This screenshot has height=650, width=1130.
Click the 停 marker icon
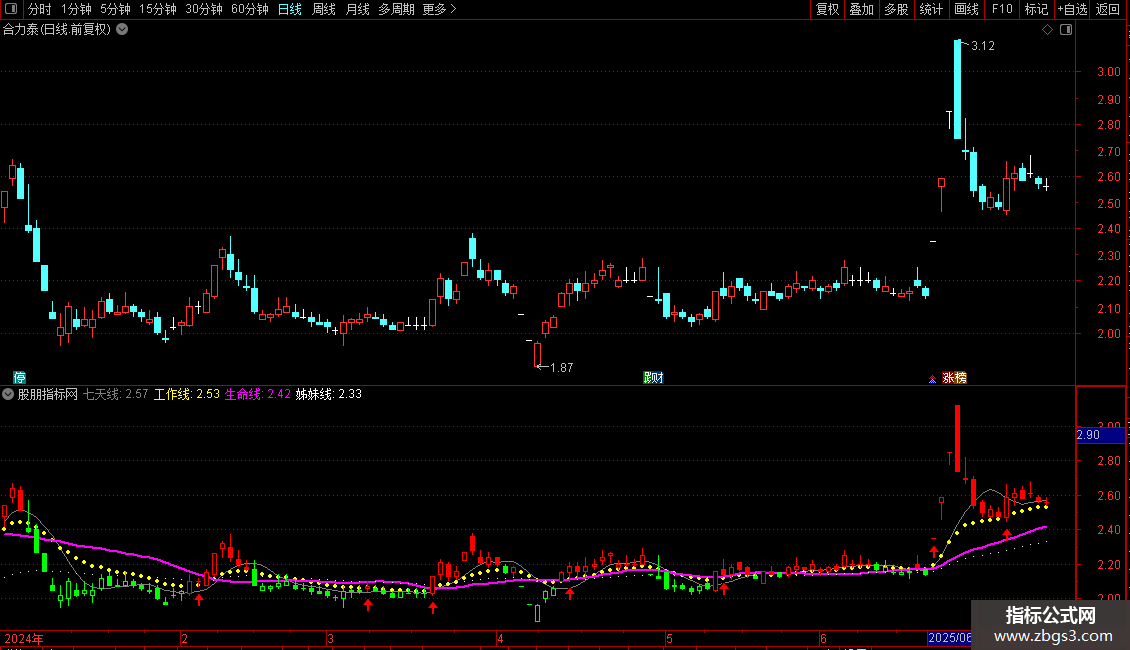click(19, 377)
